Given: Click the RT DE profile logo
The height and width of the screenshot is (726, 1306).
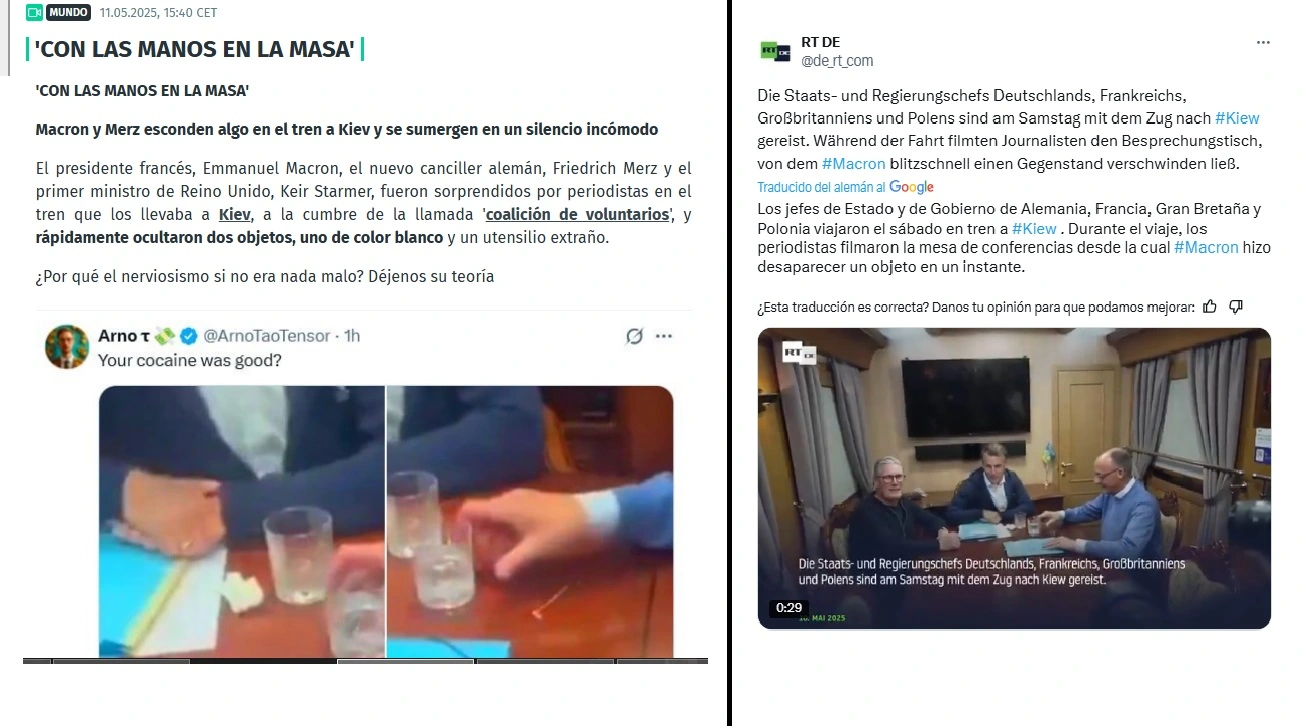Looking at the screenshot, I should [x=775, y=51].
